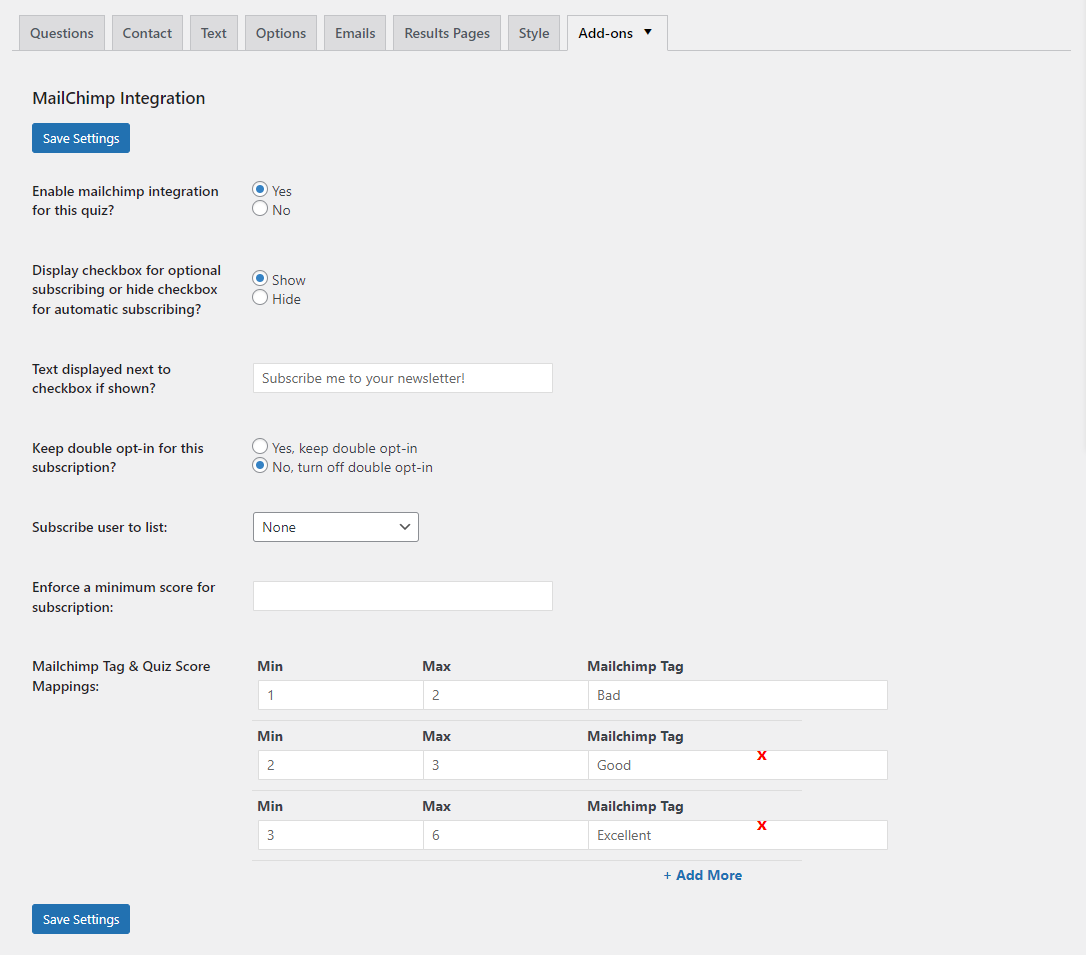The image size is (1086, 955).
Task: Click the Mailchimp Tag & Quiz Score Mappings label
Action: [x=121, y=676]
